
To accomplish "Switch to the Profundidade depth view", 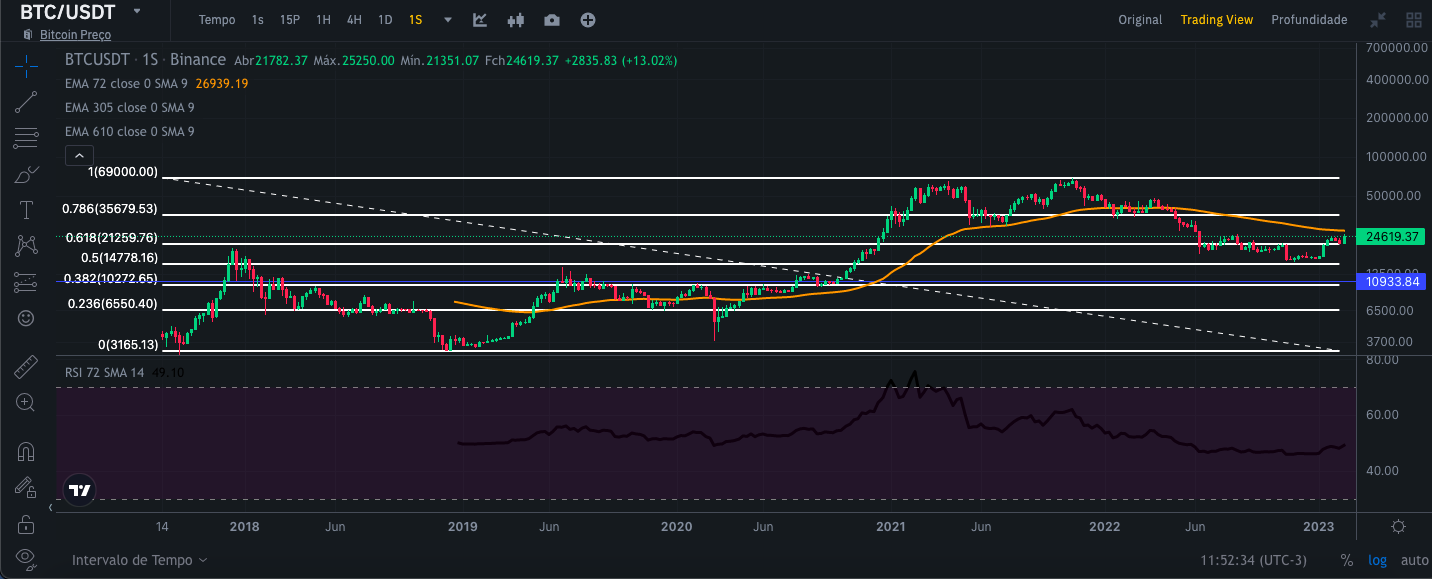I will coord(1309,20).
